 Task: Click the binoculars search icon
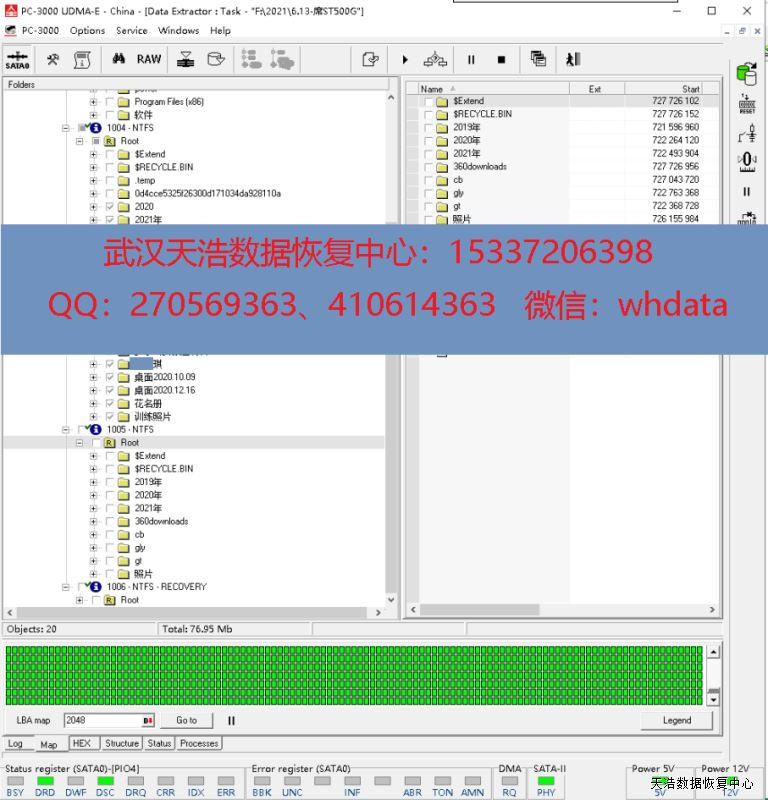click(118, 60)
